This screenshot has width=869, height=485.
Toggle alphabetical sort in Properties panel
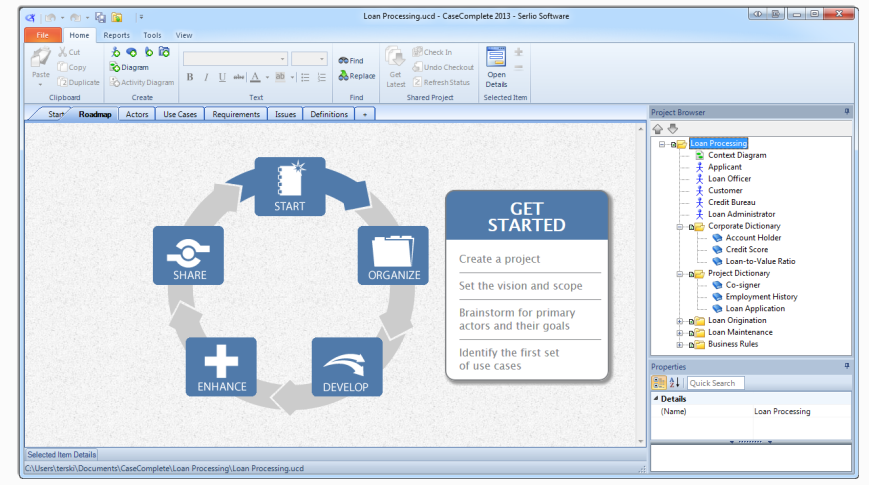pyautogui.click(x=674, y=383)
